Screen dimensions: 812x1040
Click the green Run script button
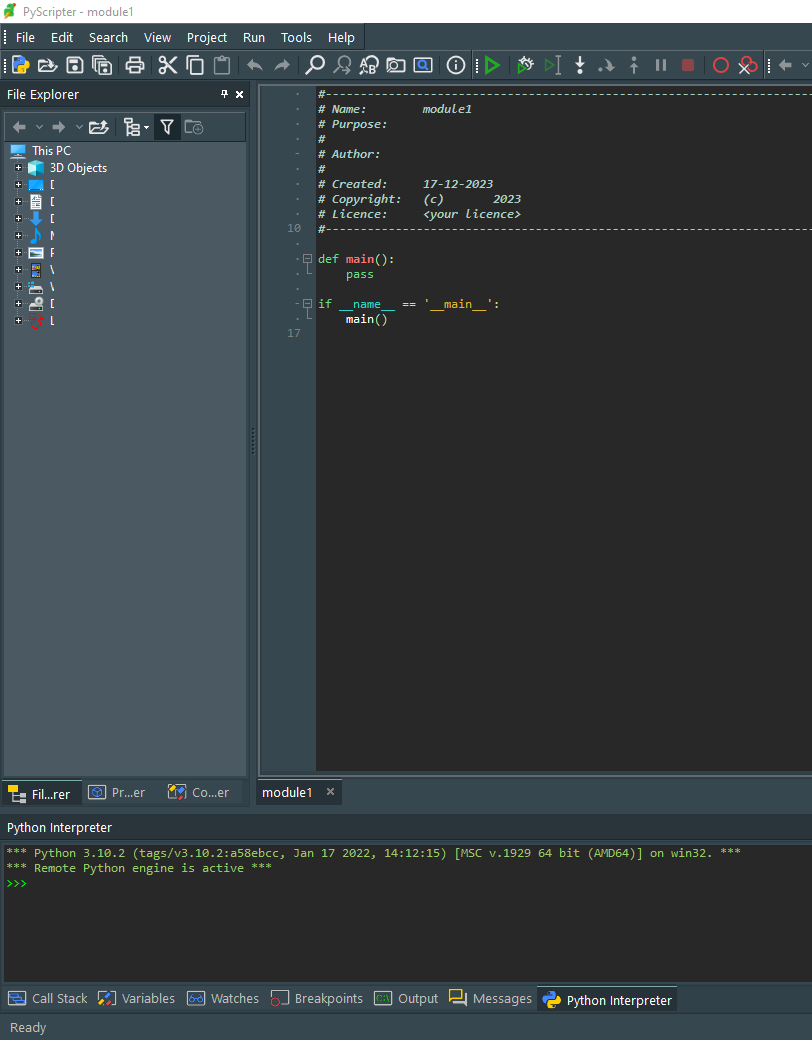click(492, 66)
